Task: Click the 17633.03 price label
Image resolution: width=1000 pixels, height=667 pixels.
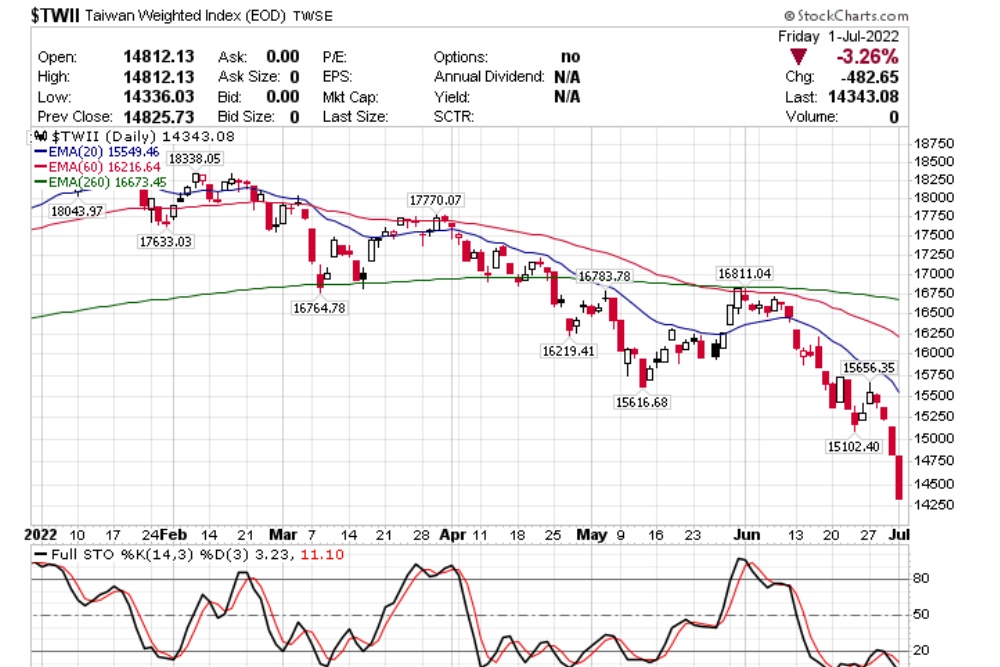Action: pyautogui.click(x=165, y=242)
